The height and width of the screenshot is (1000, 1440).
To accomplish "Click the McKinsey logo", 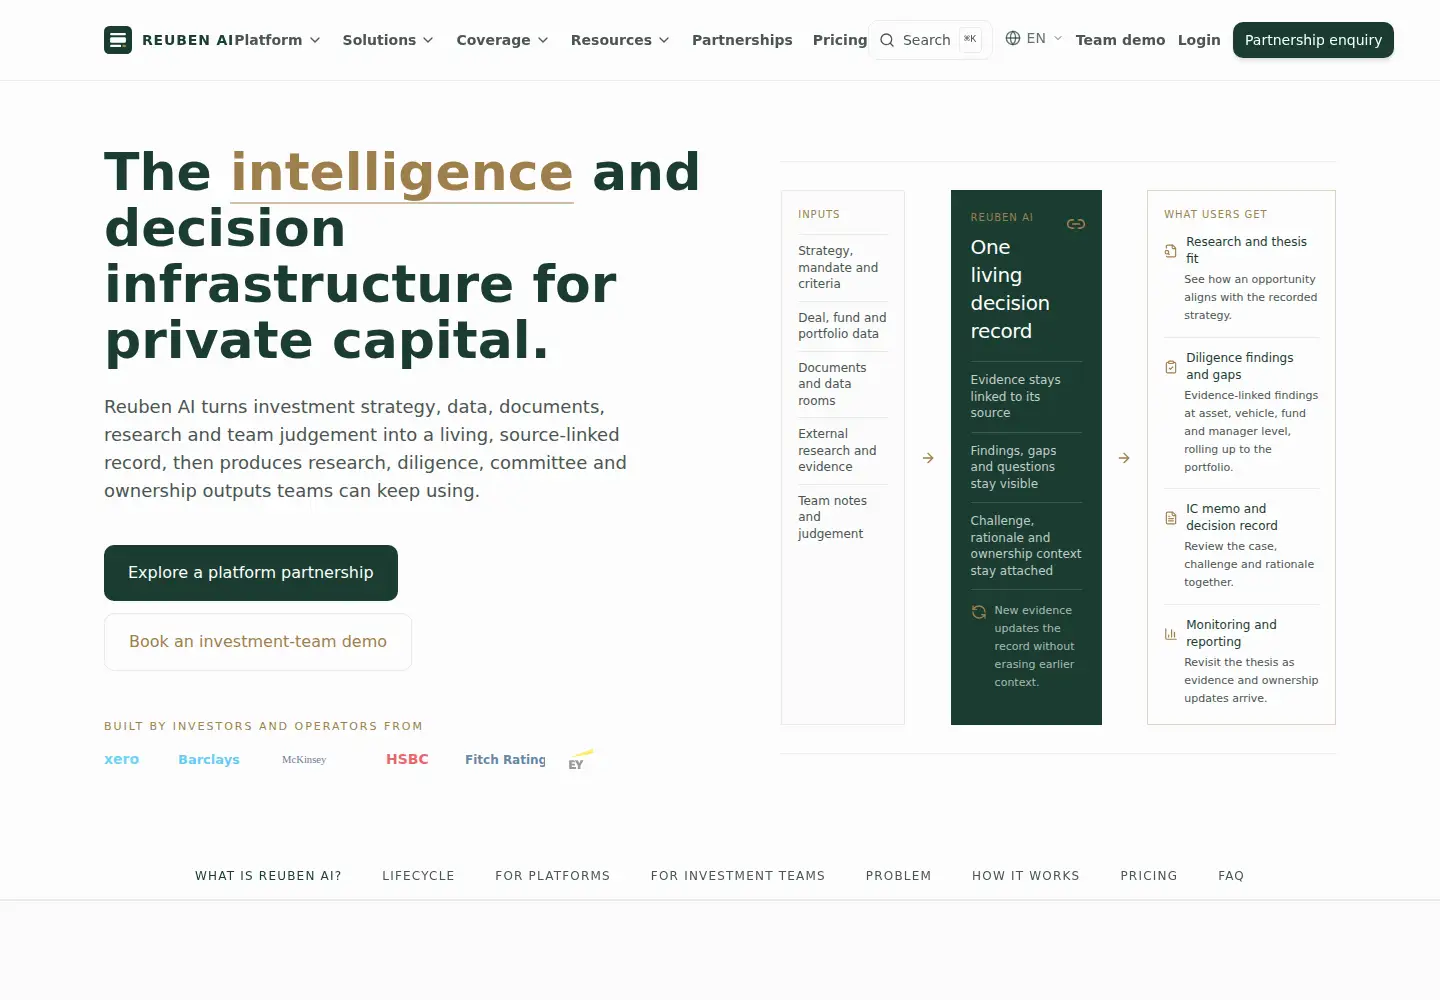I will tap(304, 760).
